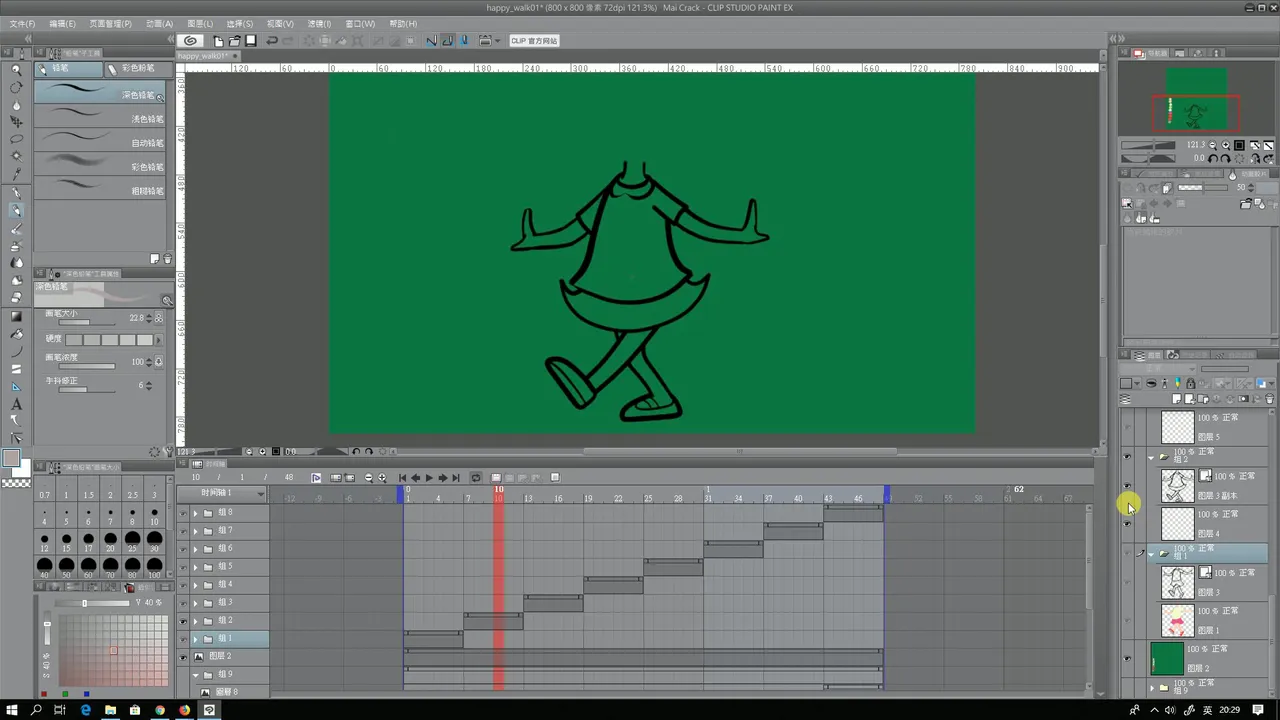Toggle visibility of timeline track 组 8
This screenshot has width=1280, height=720.
click(x=183, y=513)
